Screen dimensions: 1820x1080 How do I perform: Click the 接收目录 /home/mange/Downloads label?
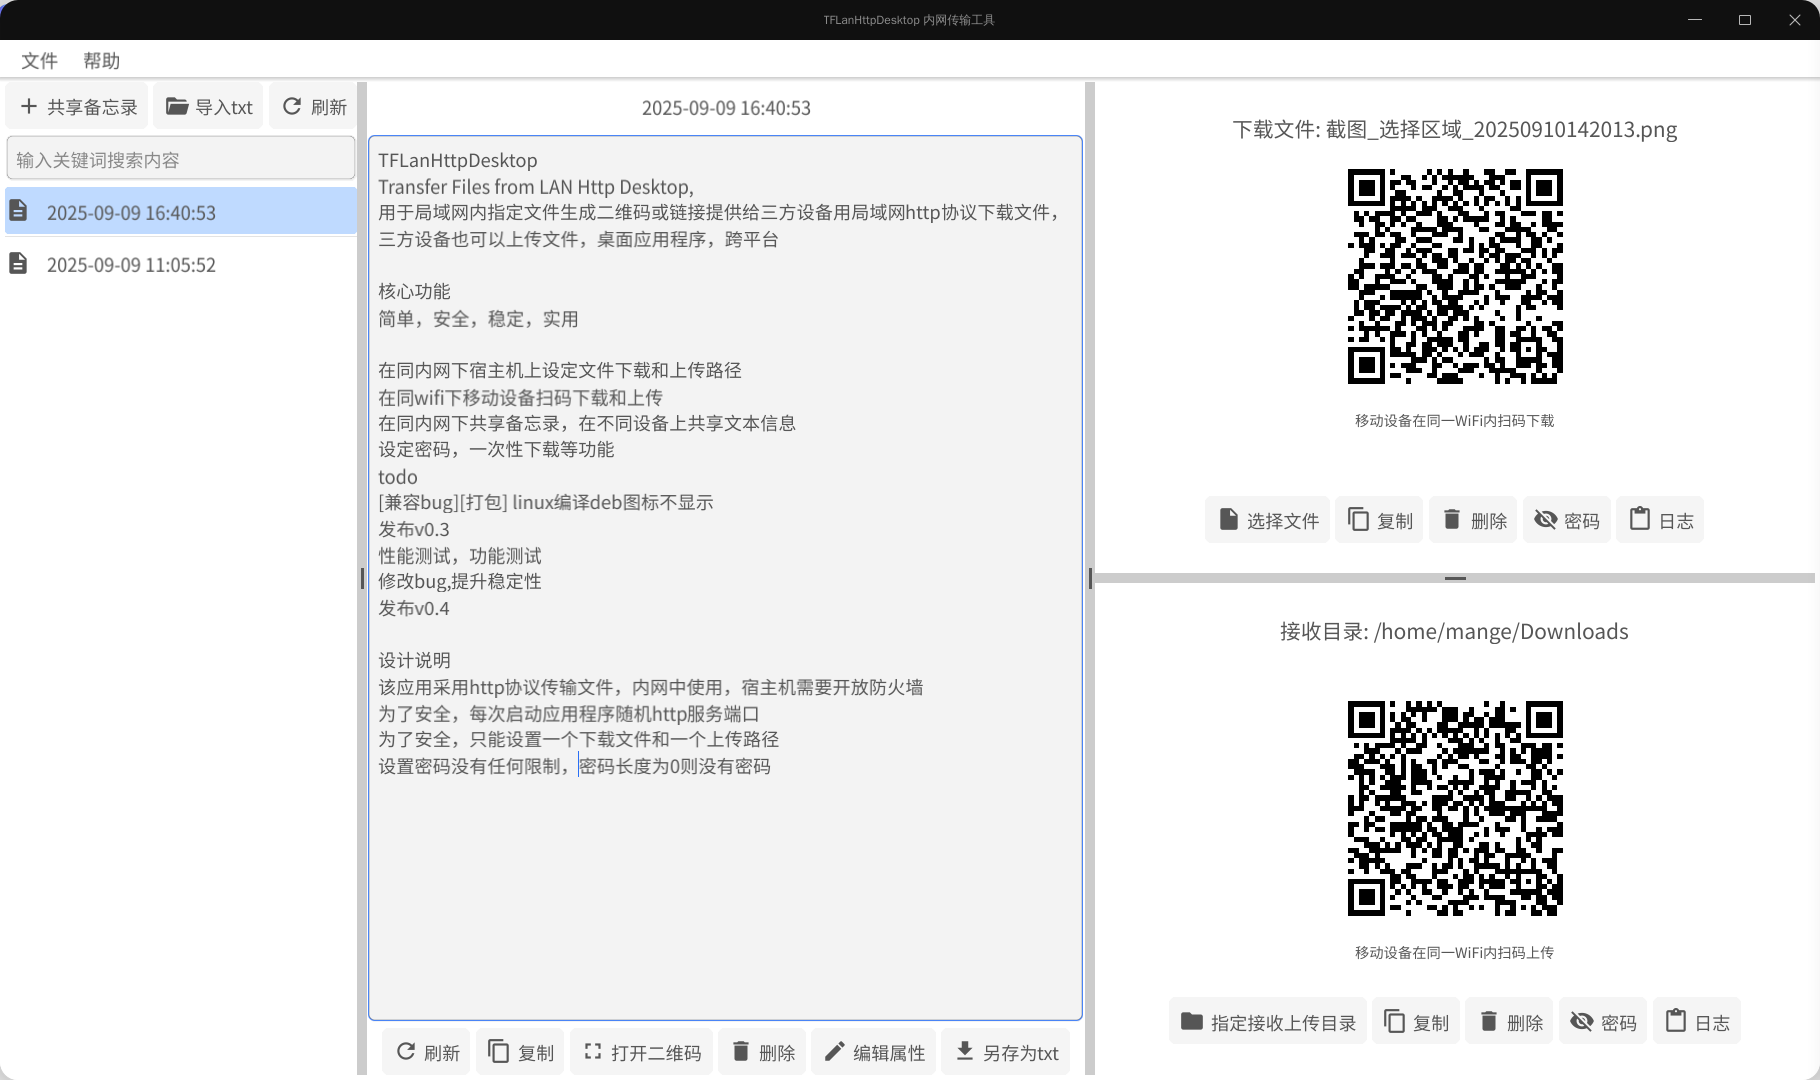[1455, 631]
